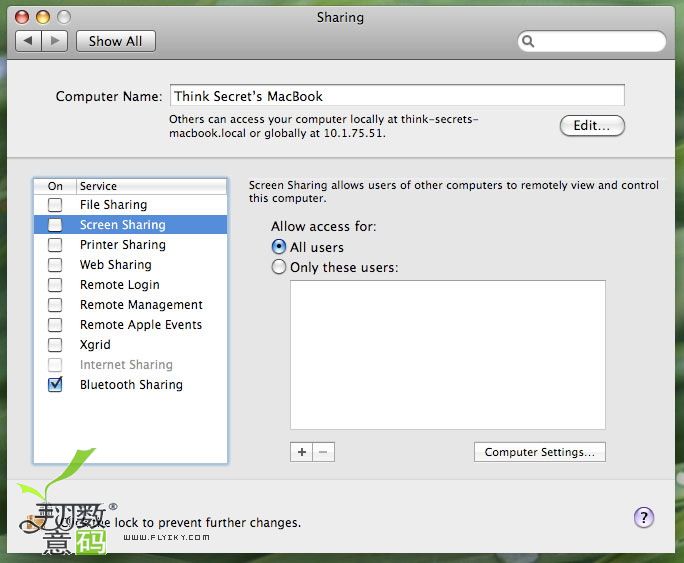Viewport: 684px width, 563px height.
Task: Click the Show All button
Action: (x=116, y=41)
